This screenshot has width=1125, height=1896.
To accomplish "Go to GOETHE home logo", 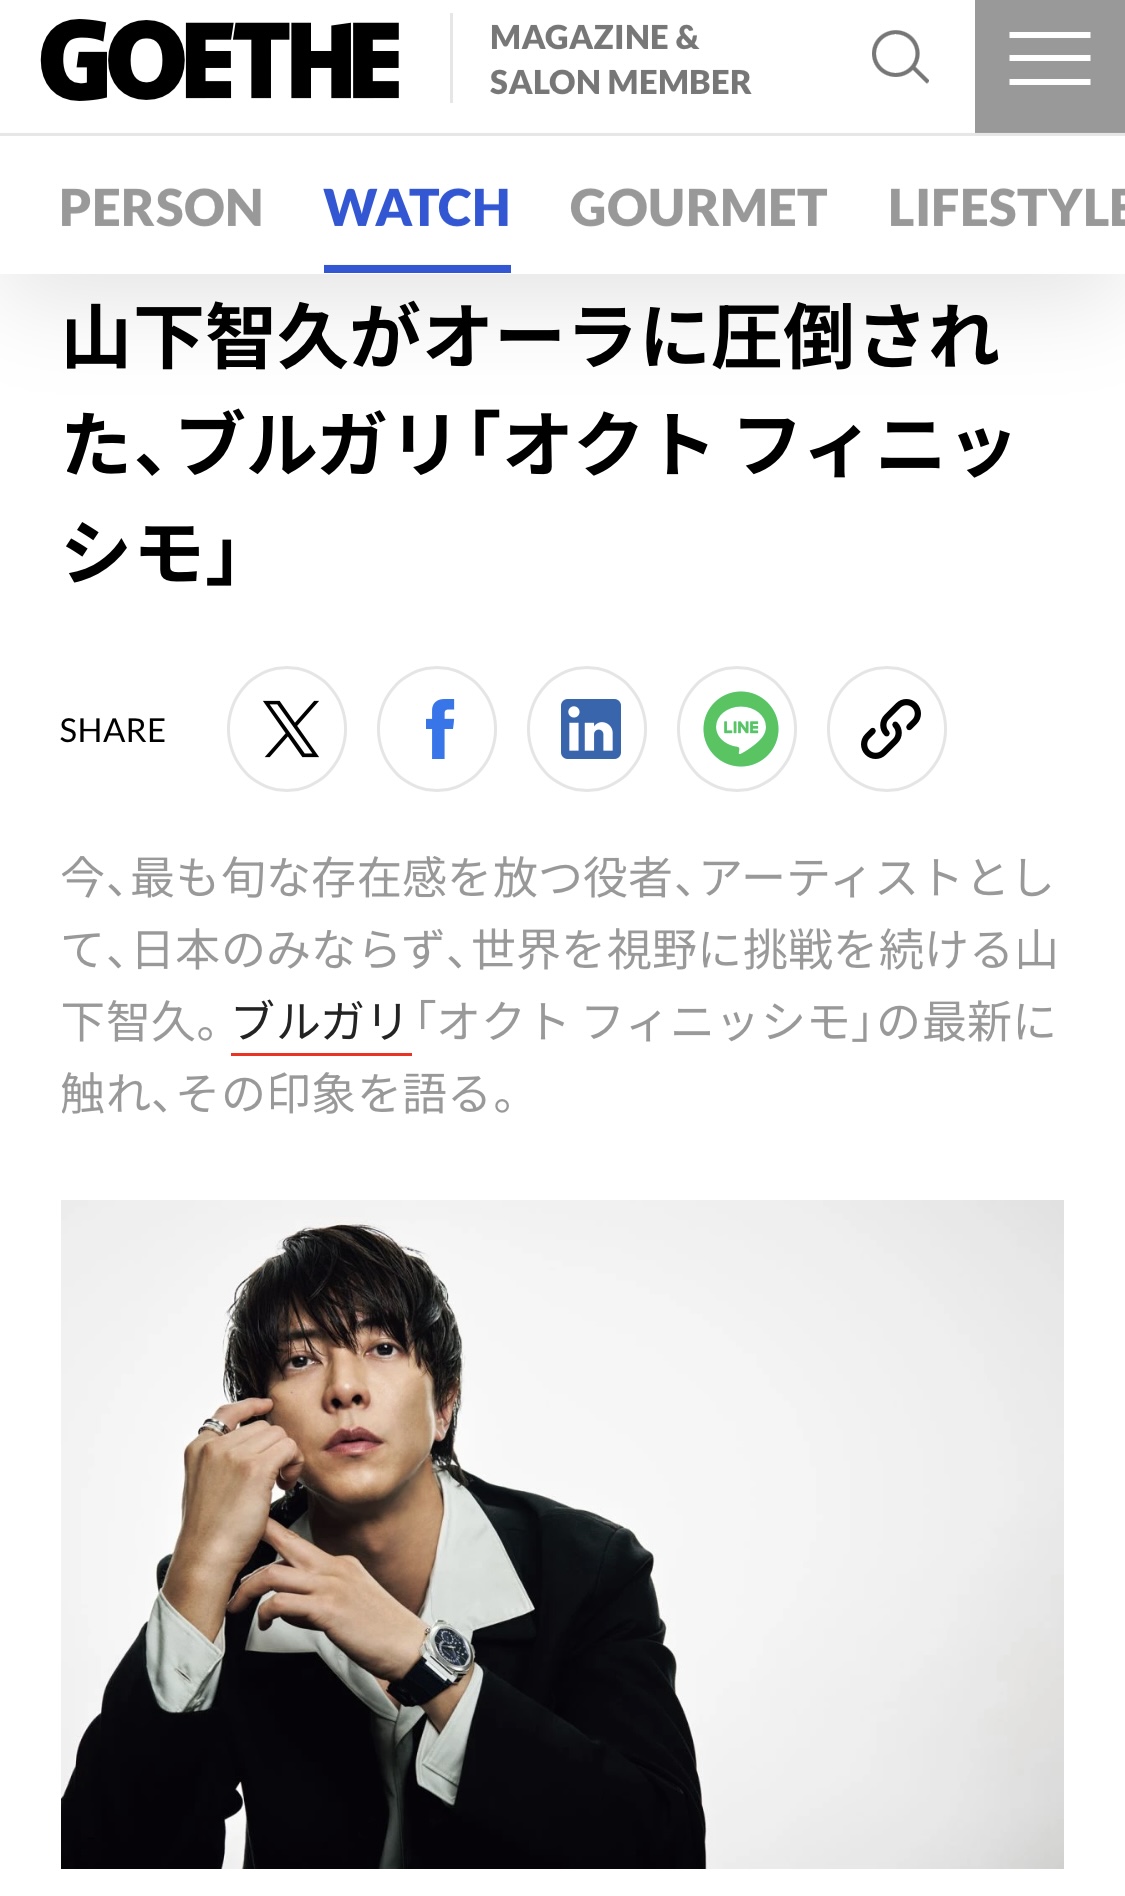I will [x=220, y=61].
